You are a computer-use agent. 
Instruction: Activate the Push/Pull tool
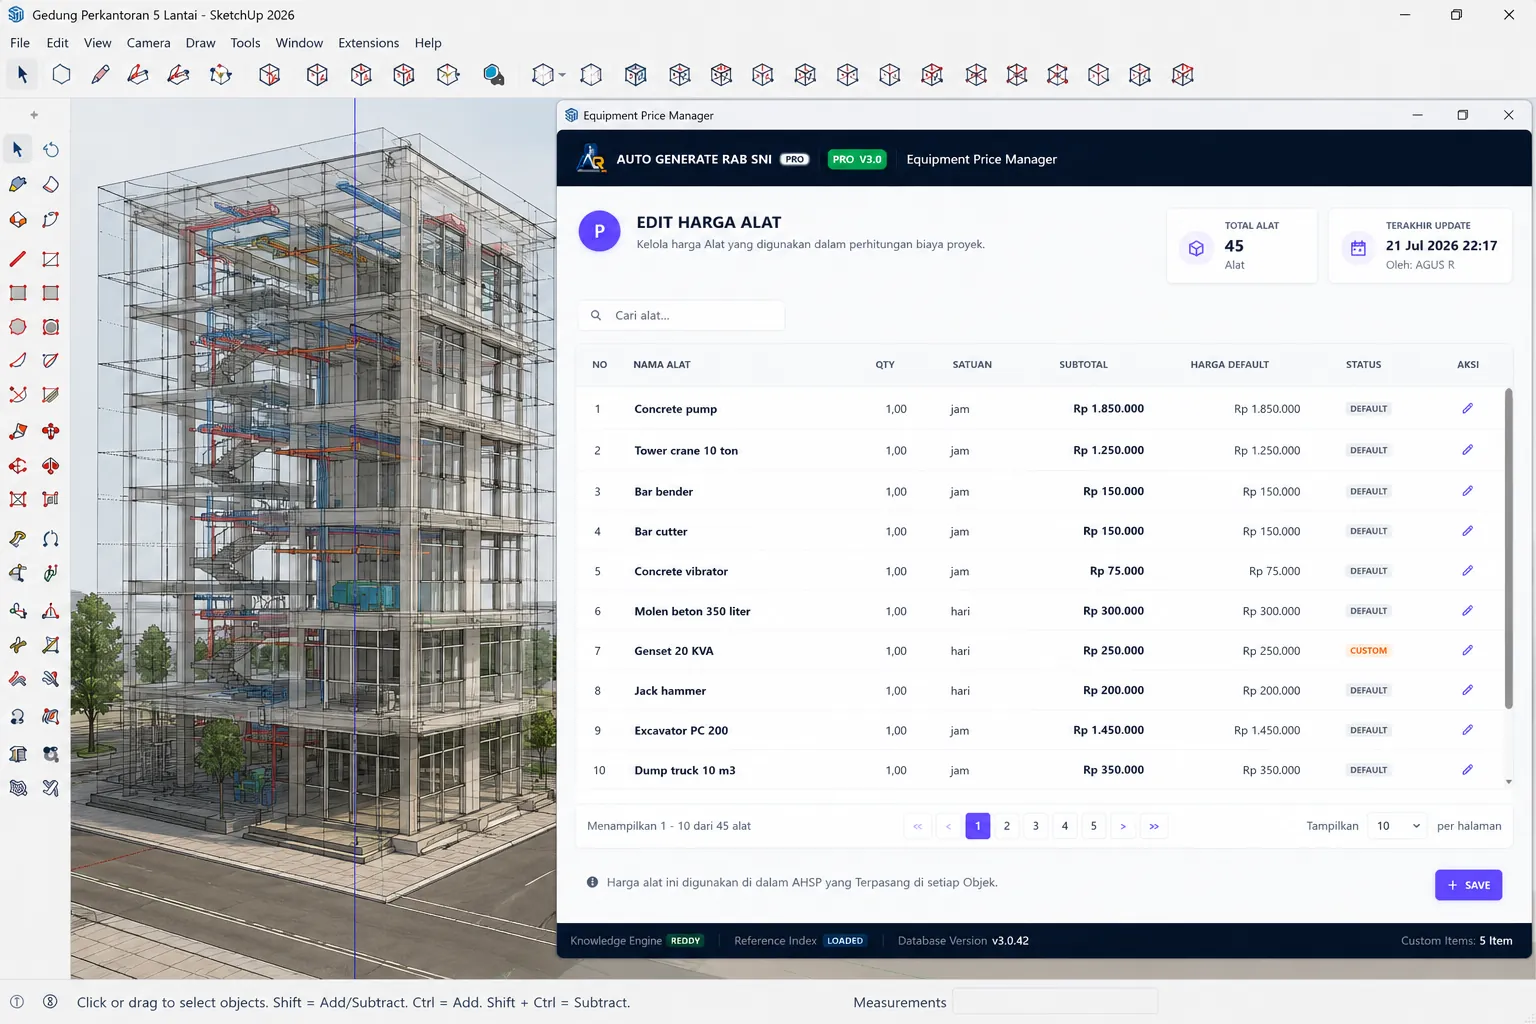click(x=18, y=431)
